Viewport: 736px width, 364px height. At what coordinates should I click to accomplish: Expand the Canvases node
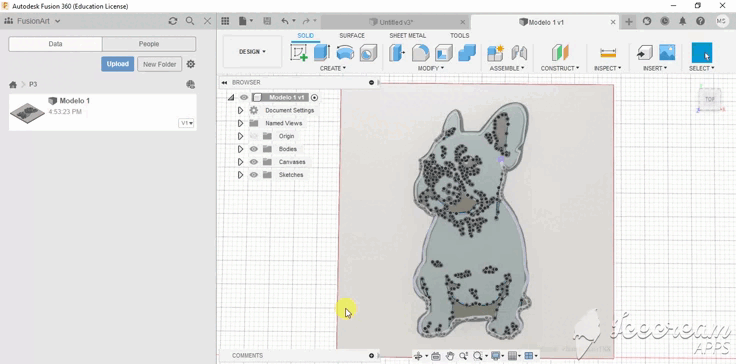pos(240,162)
